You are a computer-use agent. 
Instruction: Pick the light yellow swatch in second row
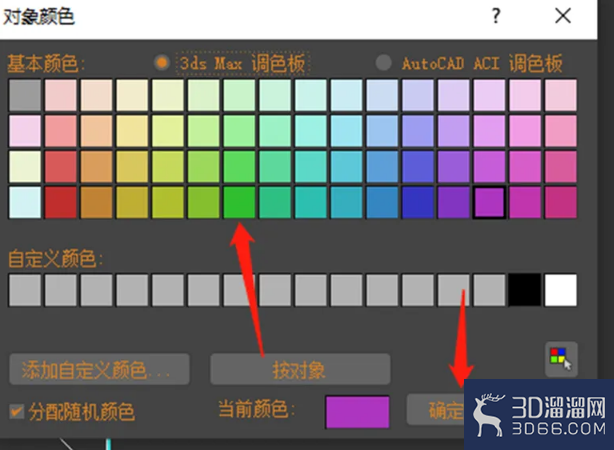(x=132, y=131)
